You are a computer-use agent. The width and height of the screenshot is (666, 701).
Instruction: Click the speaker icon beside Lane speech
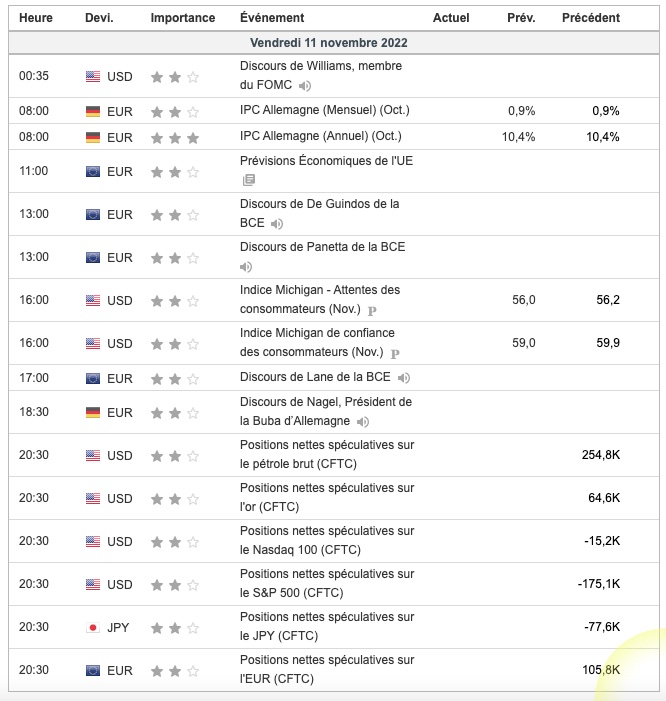tap(403, 378)
